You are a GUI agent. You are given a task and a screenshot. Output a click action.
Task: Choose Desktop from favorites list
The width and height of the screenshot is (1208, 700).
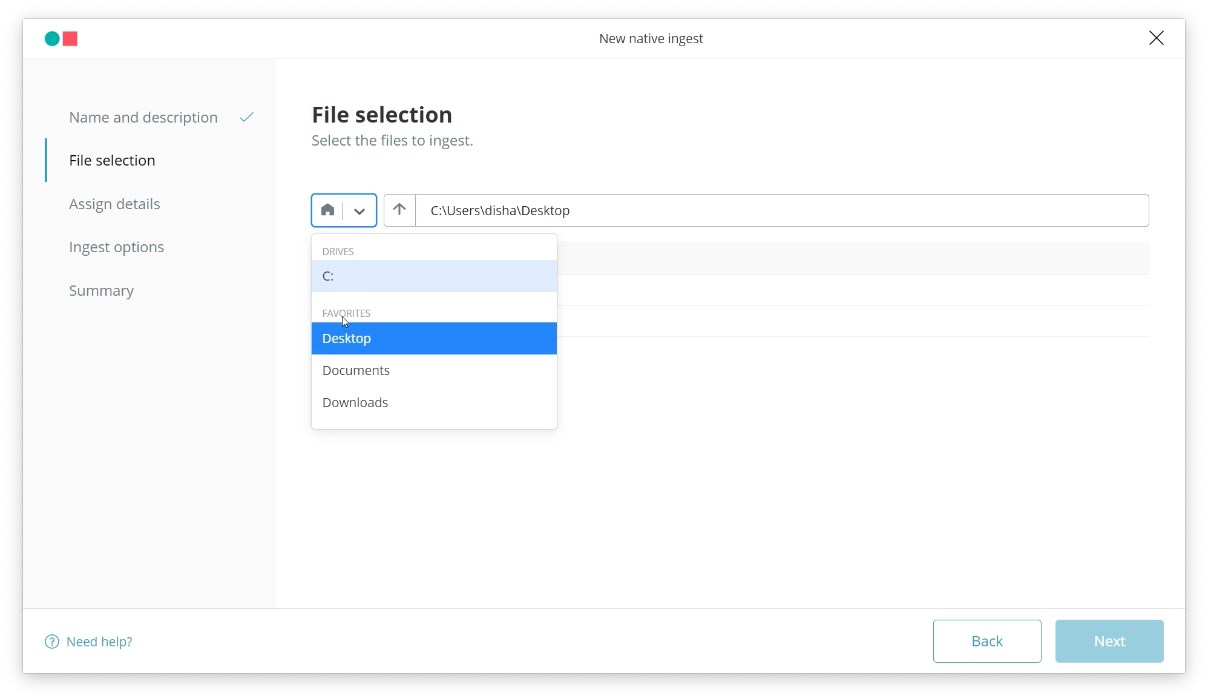click(x=434, y=338)
